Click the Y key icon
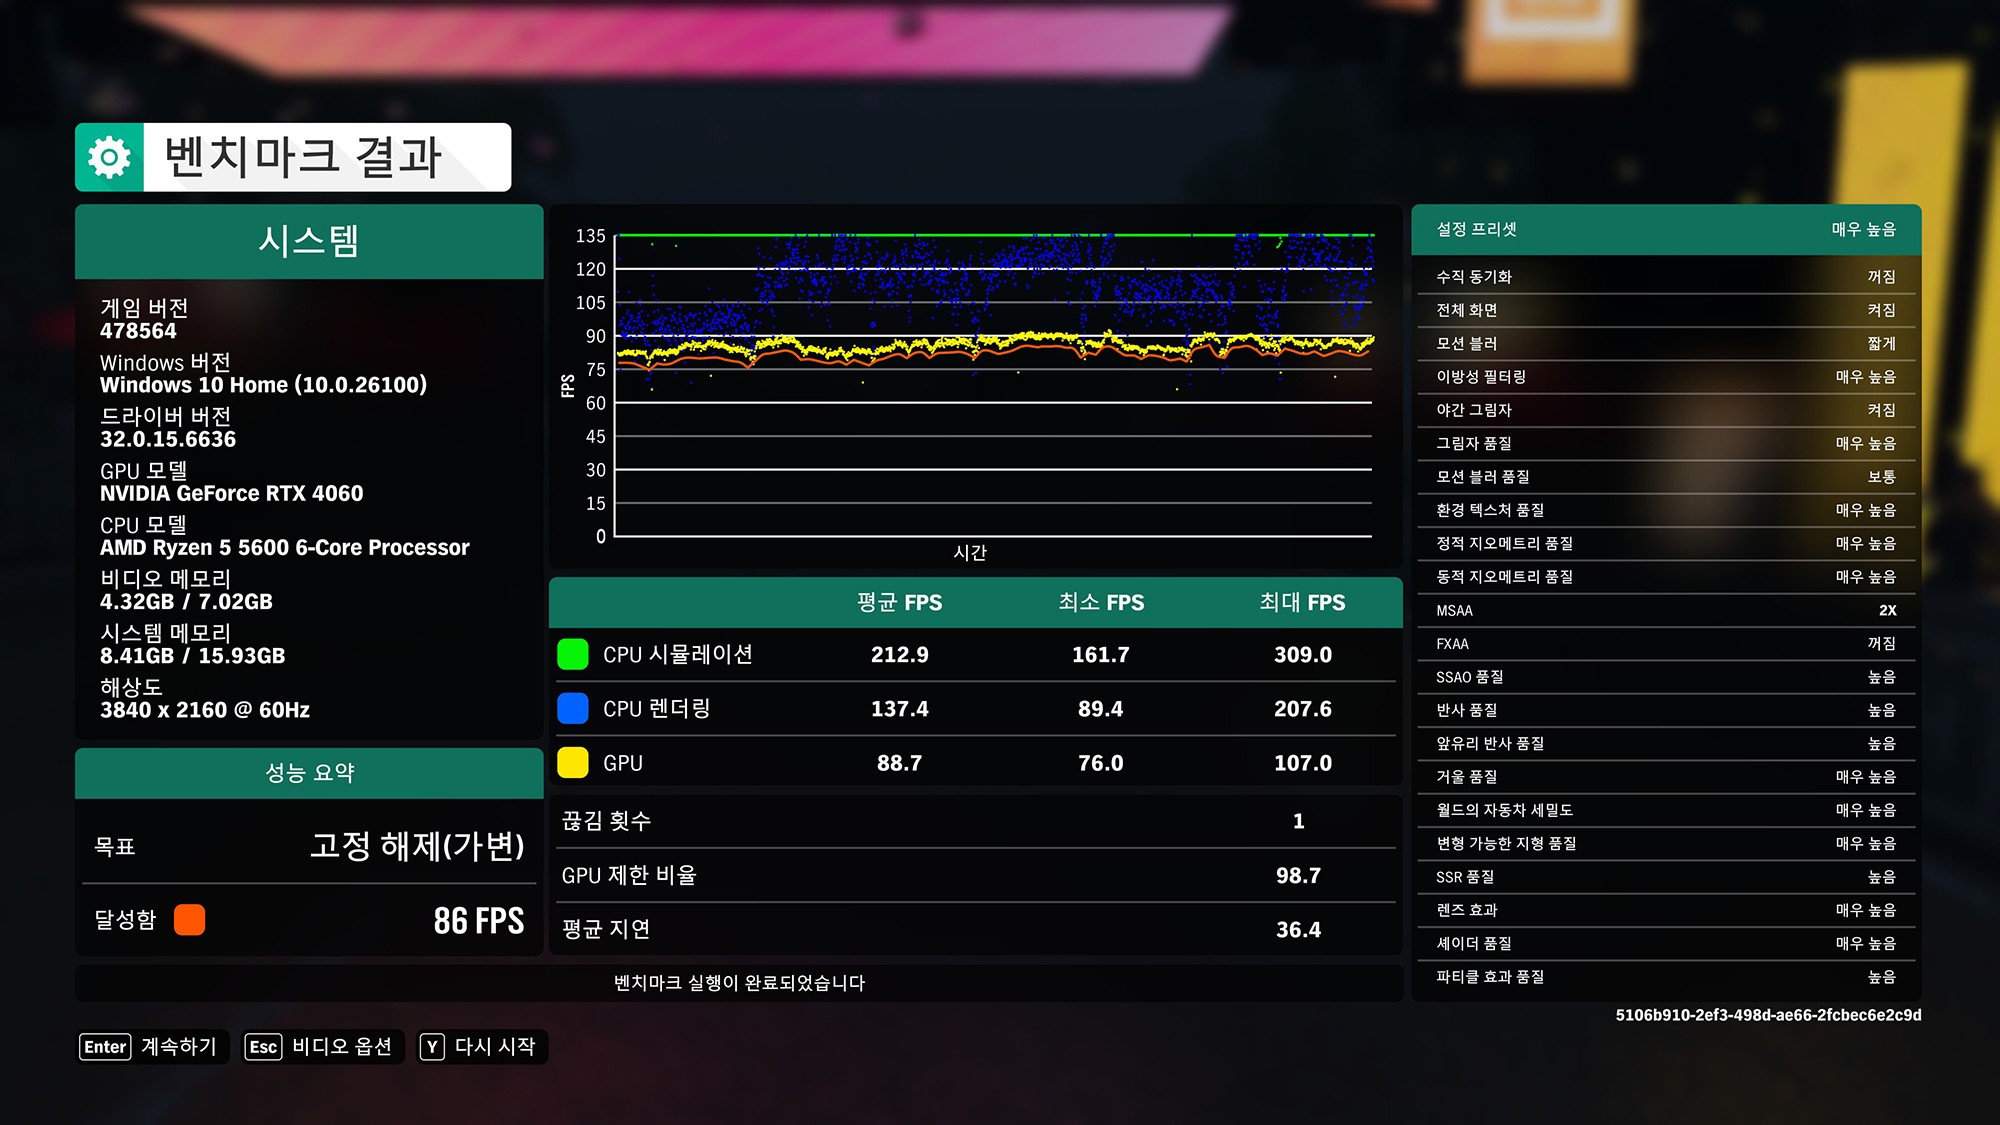Image resolution: width=2000 pixels, height=1125 pixels. [x=432, y=1047]
